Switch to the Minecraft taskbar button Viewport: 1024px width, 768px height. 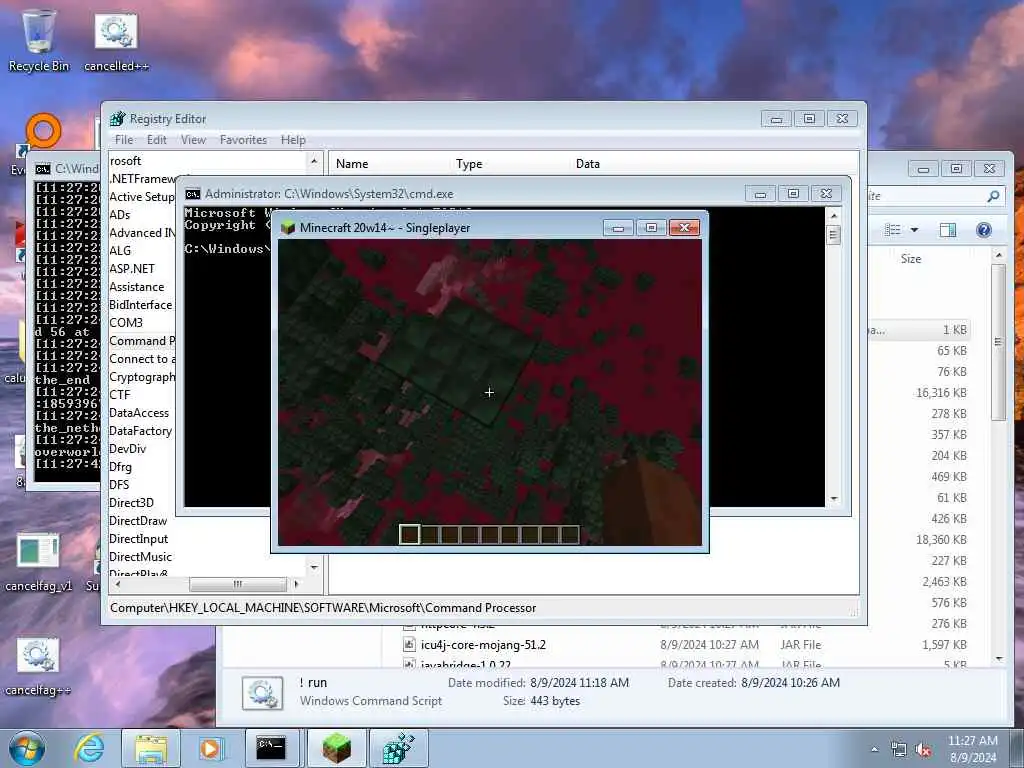point(336,748)
